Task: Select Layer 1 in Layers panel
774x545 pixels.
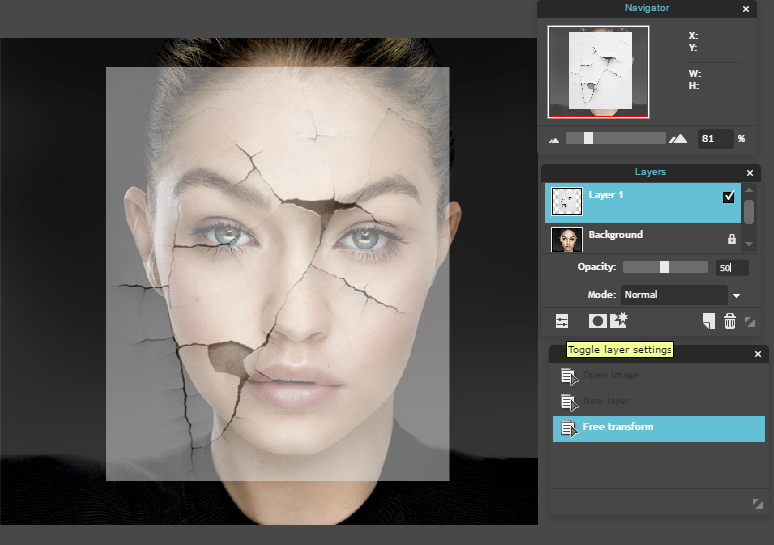Action: click(643, 203)
